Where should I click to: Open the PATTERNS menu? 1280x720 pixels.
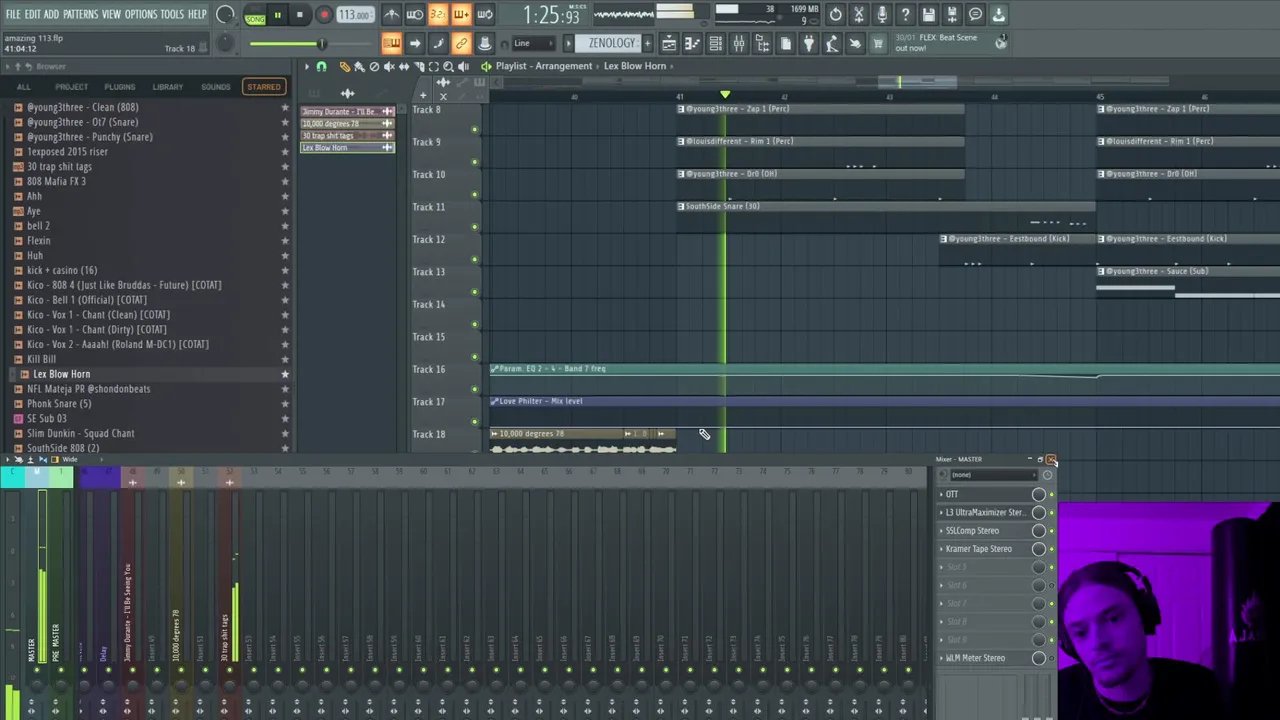coord(80,14)
